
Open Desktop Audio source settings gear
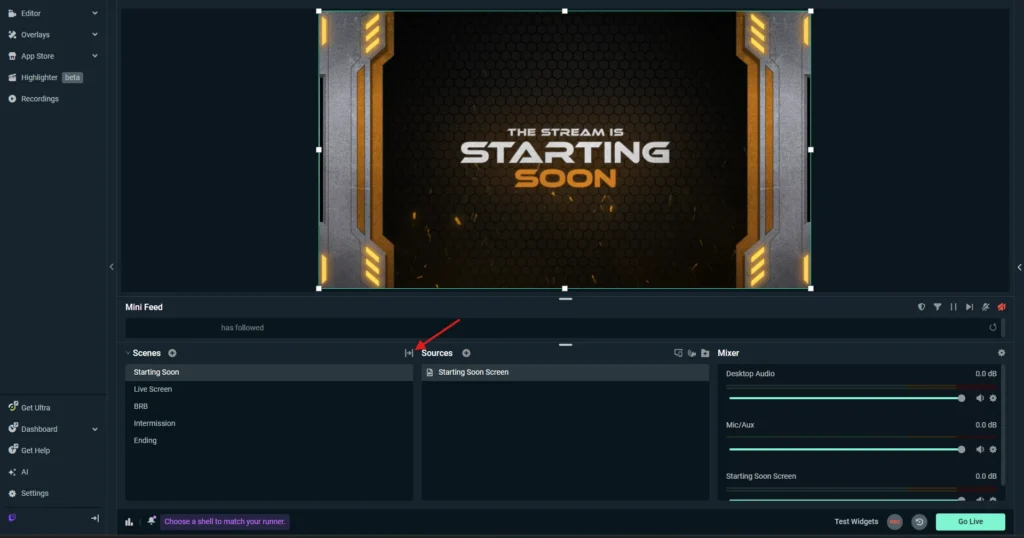click(x=993, y=398)
